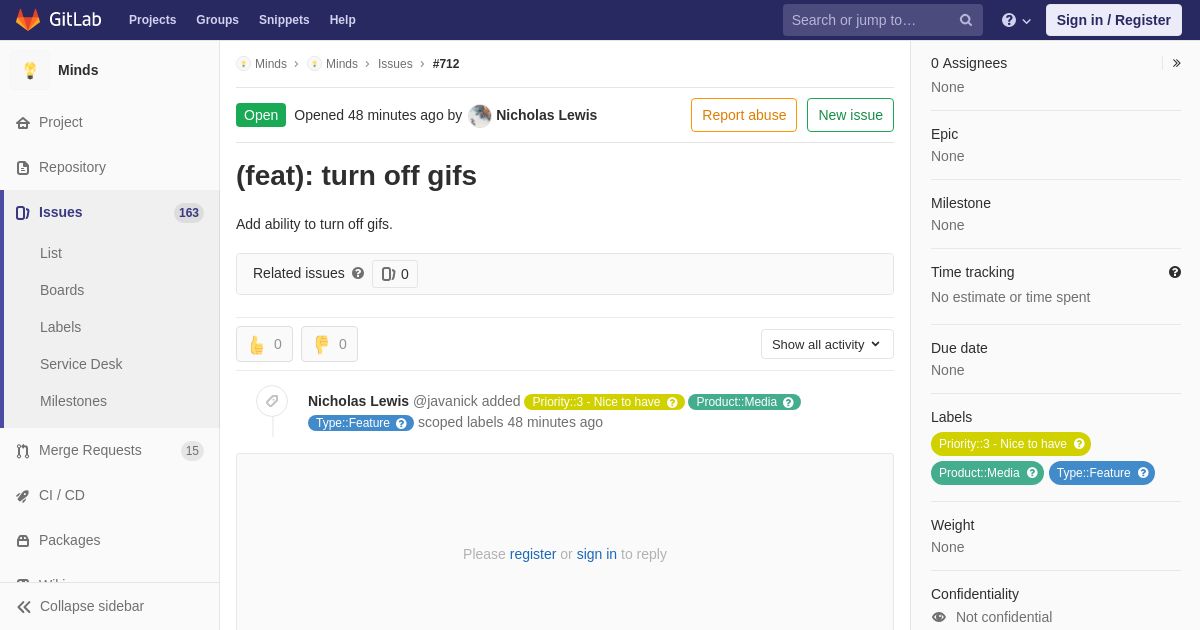This screenshot has width=1200, height=630.
Task: Open Service Desk in sidebar
Action: click(81, 364)
